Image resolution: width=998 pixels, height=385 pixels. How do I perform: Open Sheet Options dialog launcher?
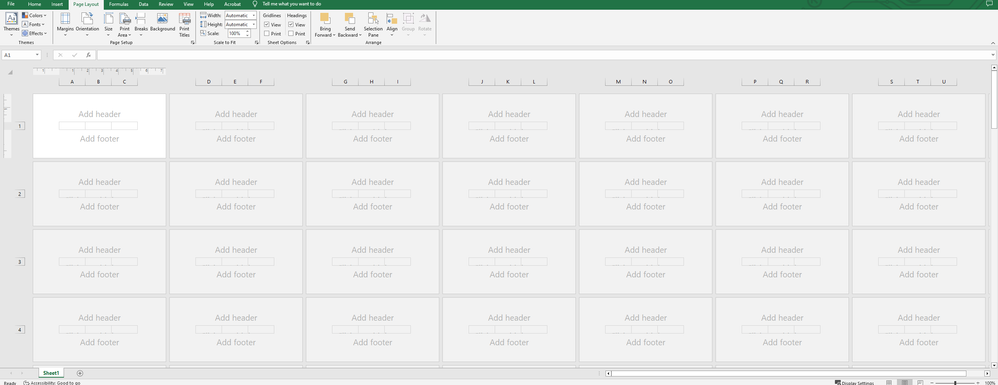tap(307, 43)
